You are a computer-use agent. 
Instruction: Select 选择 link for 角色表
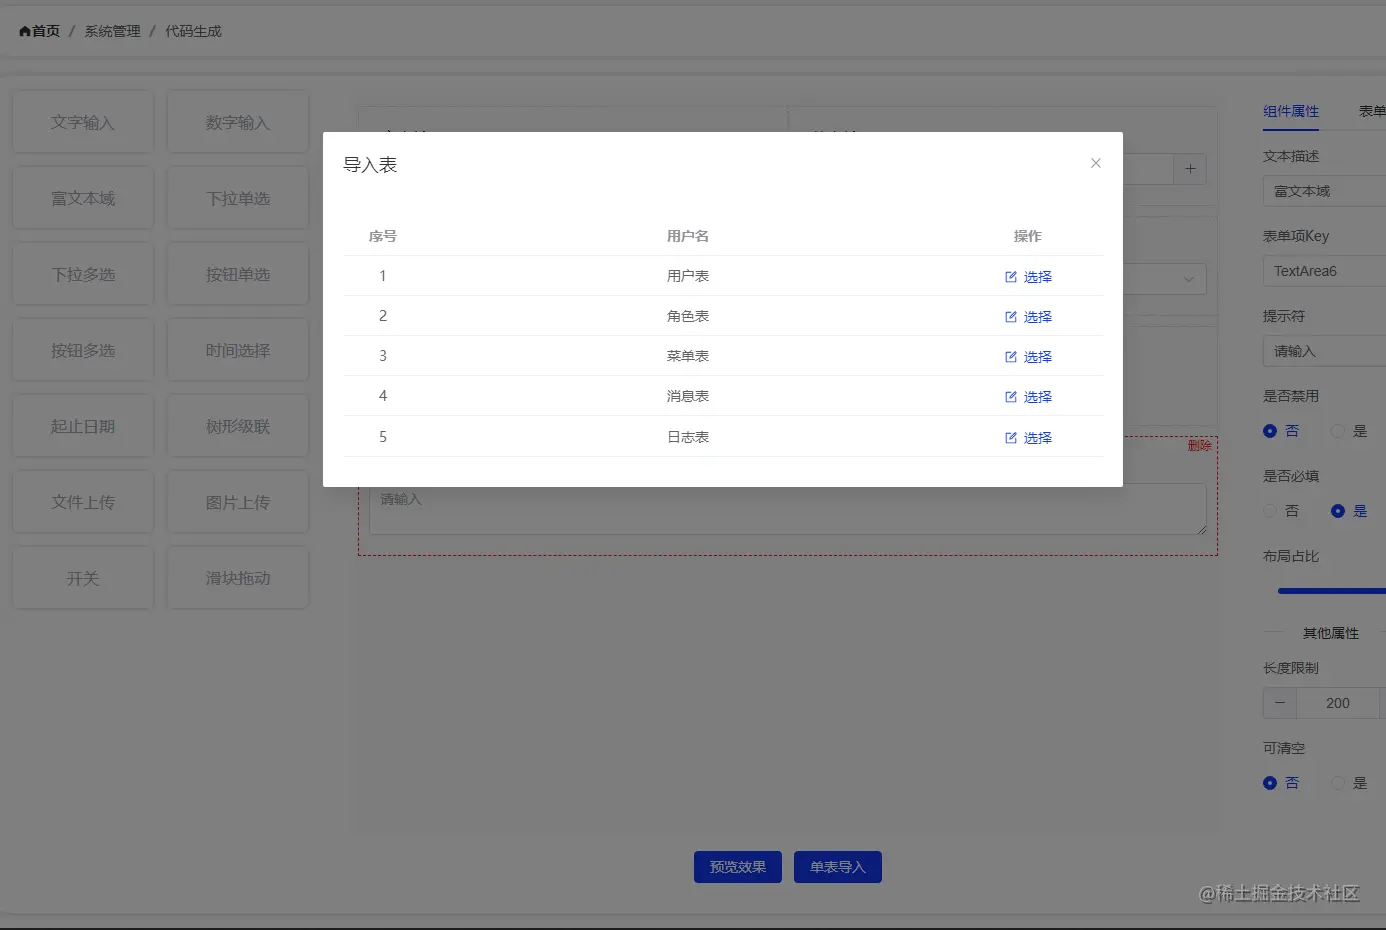tap(1038, 317)
